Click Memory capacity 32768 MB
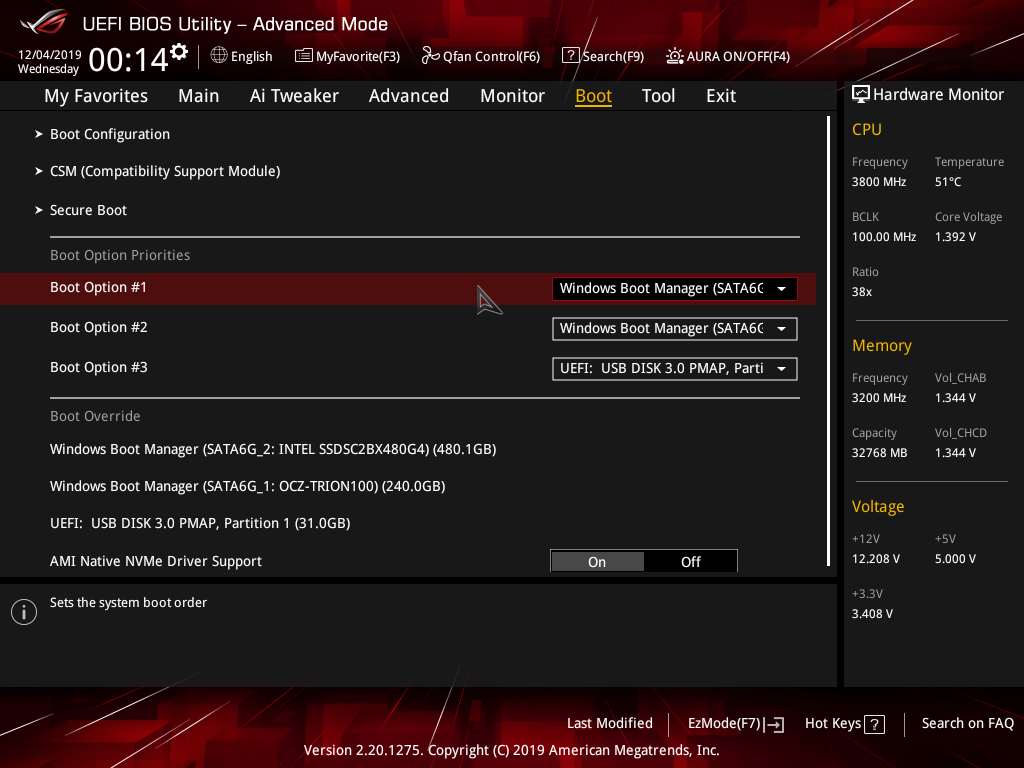Image resolution: width=1024 pixels, height=768 pixels. click(879, 453)
